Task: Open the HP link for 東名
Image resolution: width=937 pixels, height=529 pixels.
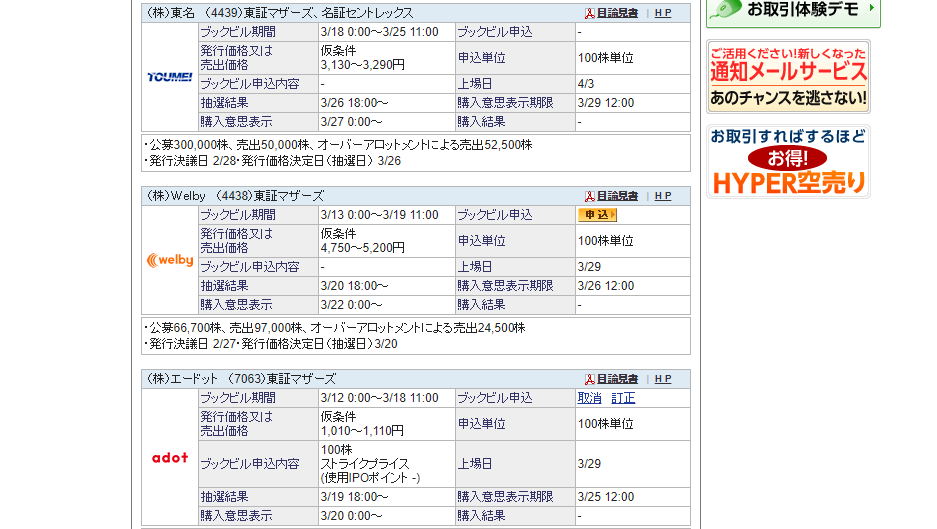Action: (x=663, y=13)
